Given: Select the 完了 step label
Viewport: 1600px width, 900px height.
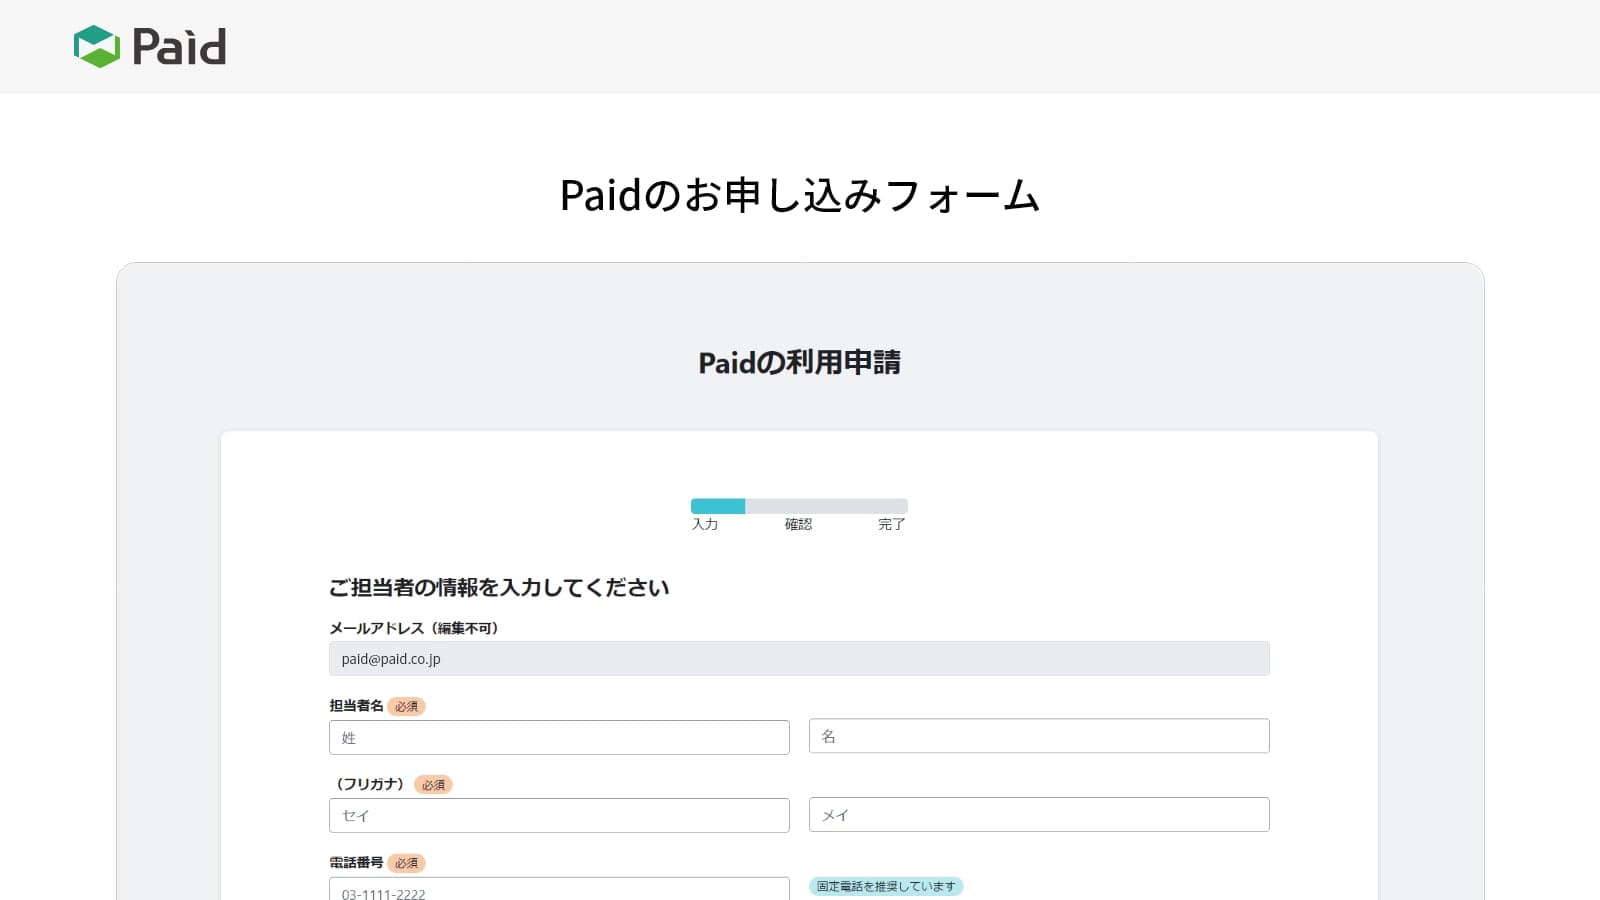Looking at the screenshot, I should pos(891,524).
